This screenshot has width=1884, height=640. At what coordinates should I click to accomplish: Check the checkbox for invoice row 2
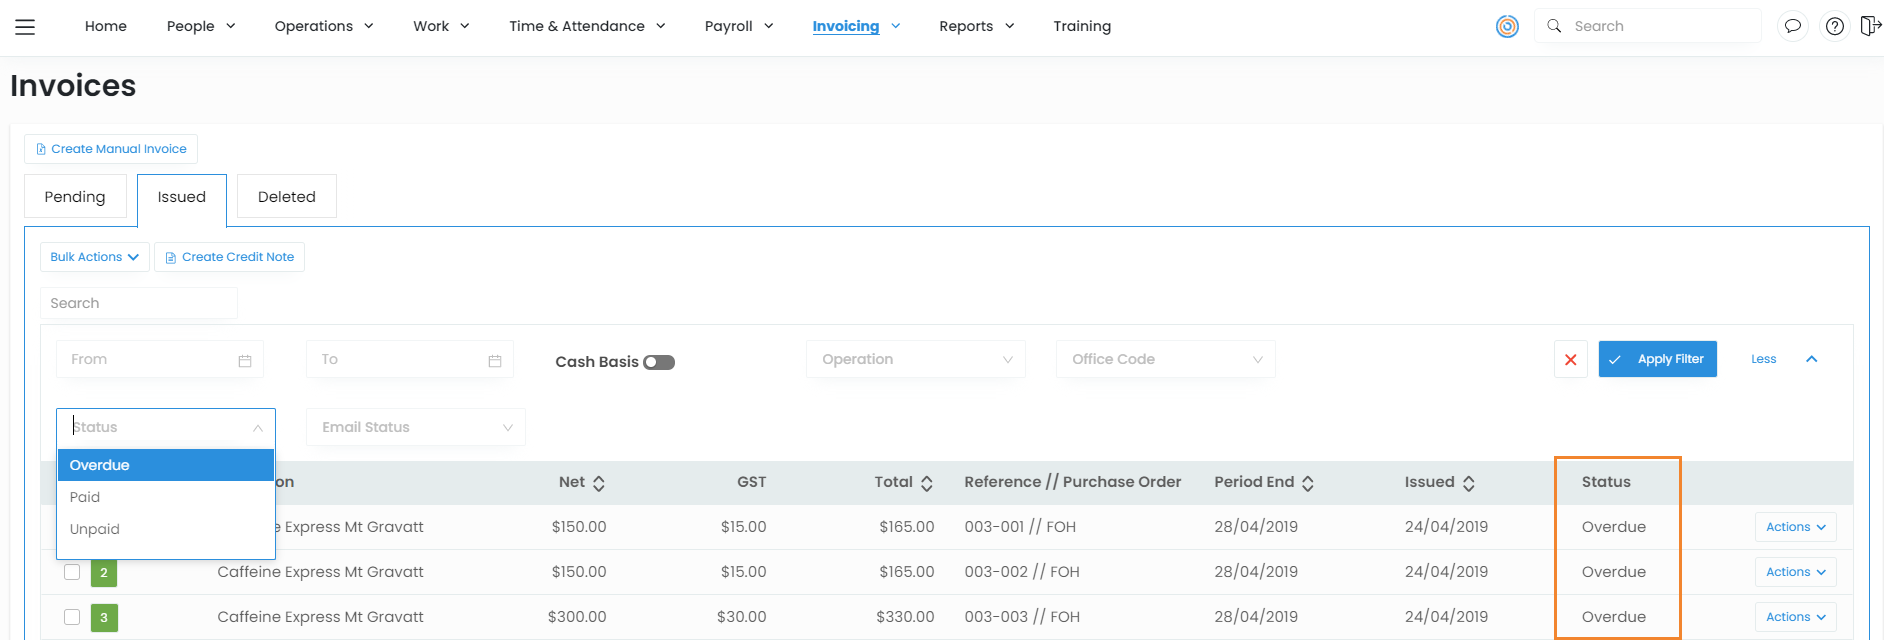click(72, 572)
